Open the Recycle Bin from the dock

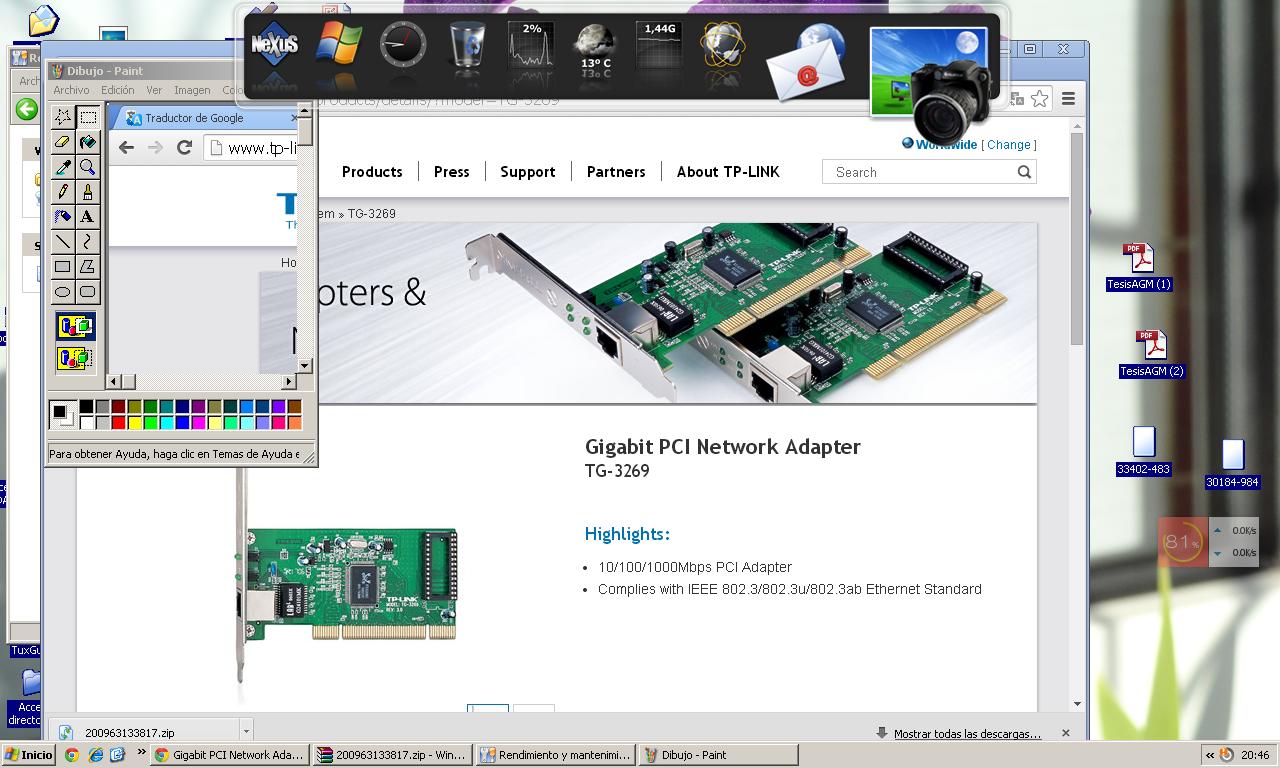point(467,45)
